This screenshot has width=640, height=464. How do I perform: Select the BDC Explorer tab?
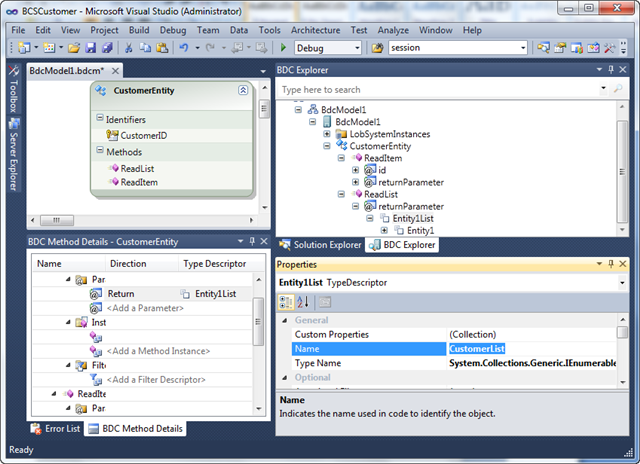click(402, 245)
